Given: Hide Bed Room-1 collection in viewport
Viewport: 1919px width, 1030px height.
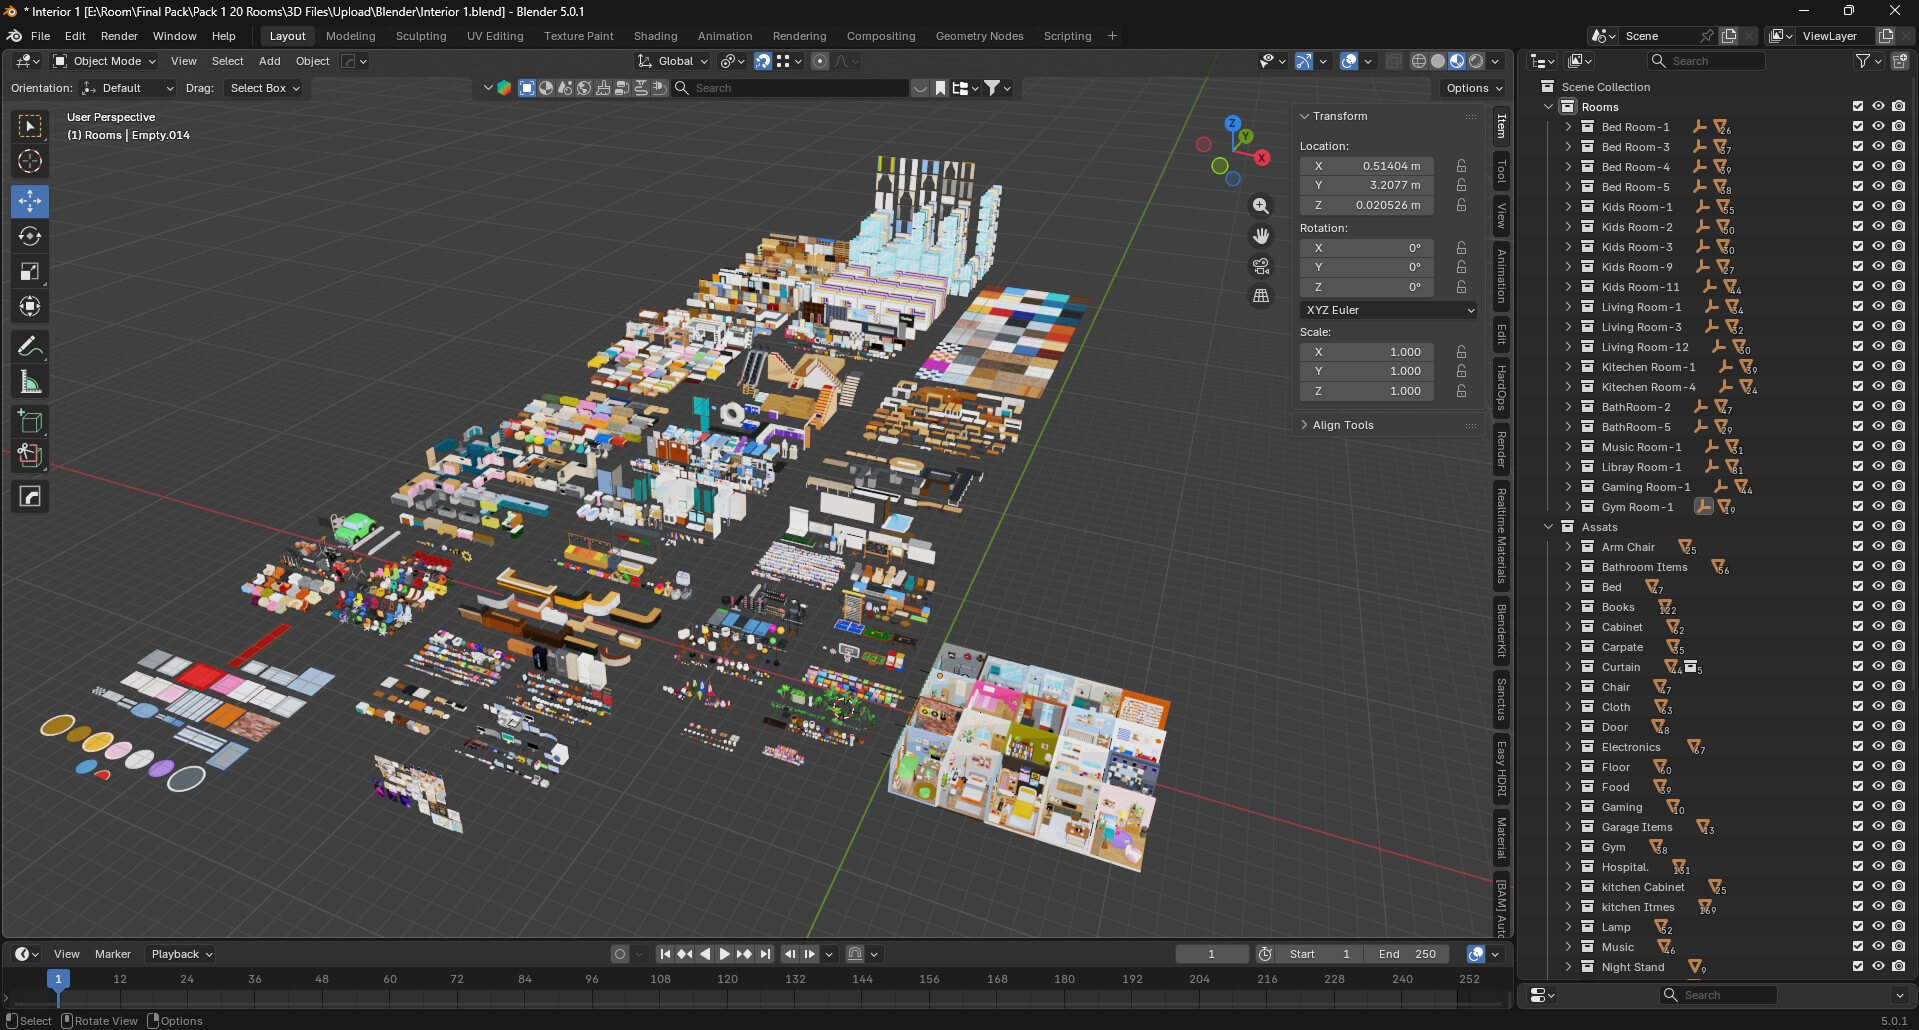Looking at the screenshot, I should [x=1878, y=127].
